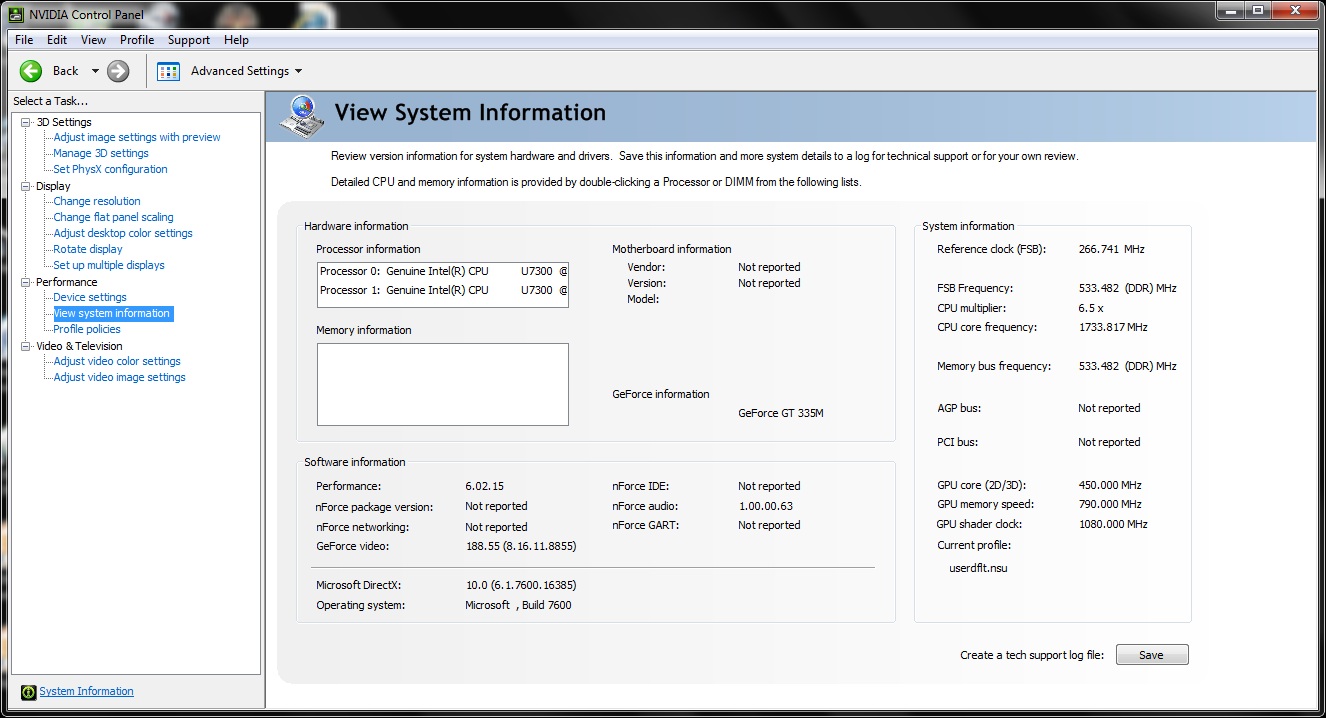This screenshot has width=1326, height=718.
Task: Open Change flat panel scaling
Action: pyautogui.click(x=113, y=217)
